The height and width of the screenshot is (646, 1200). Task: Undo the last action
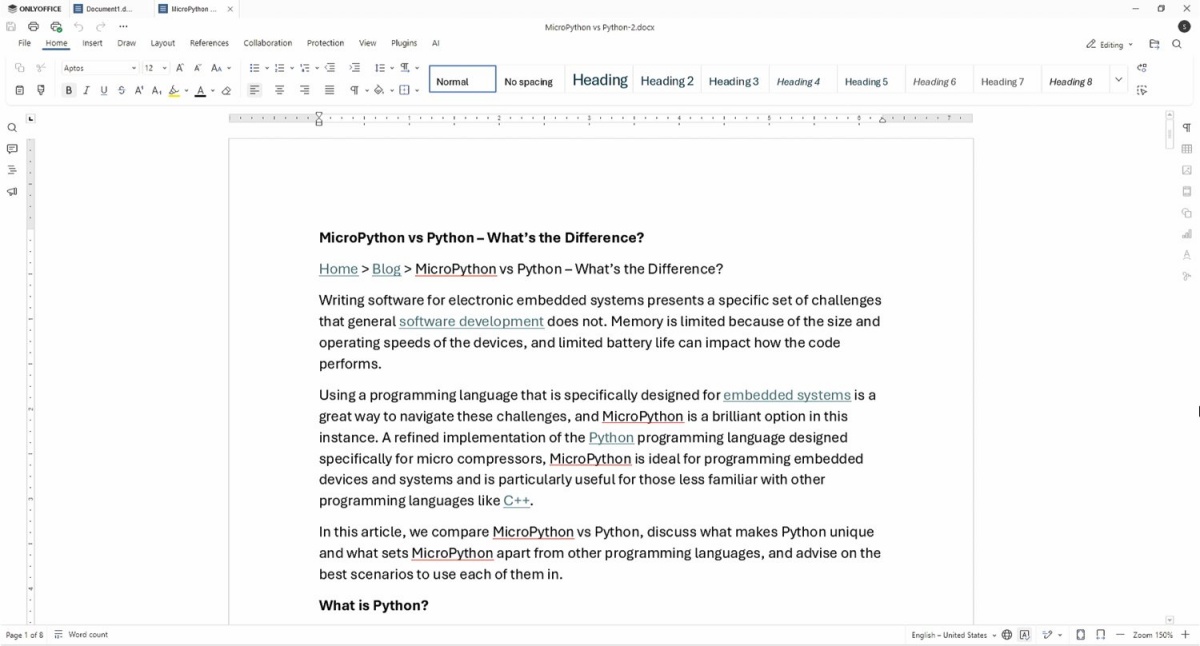pos(78,27)
